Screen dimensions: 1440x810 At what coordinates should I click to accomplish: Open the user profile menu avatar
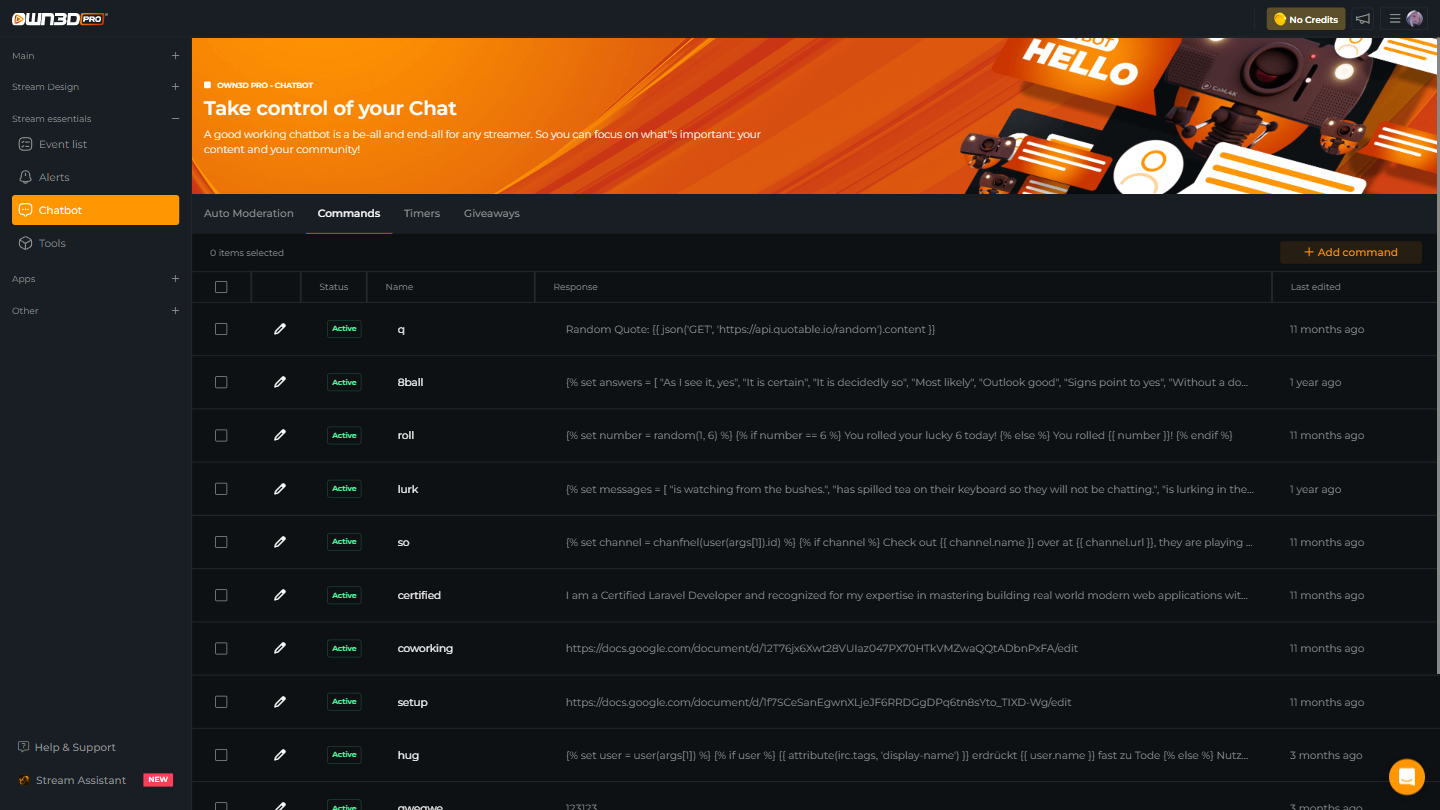[1414, 19]
